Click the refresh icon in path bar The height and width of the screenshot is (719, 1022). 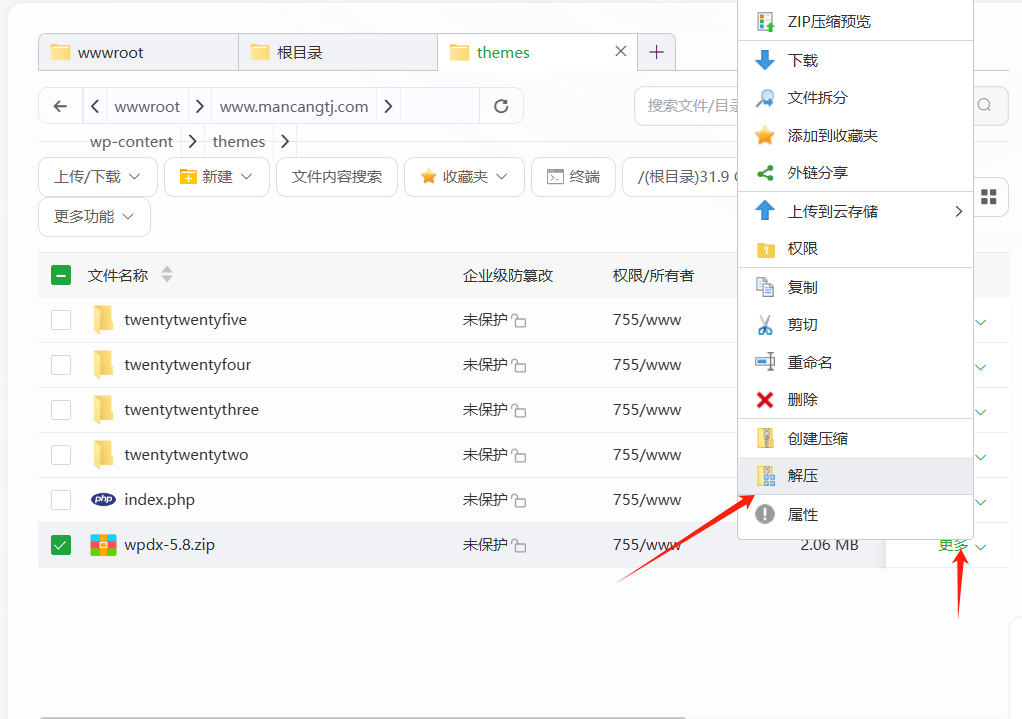click(501, 106)
